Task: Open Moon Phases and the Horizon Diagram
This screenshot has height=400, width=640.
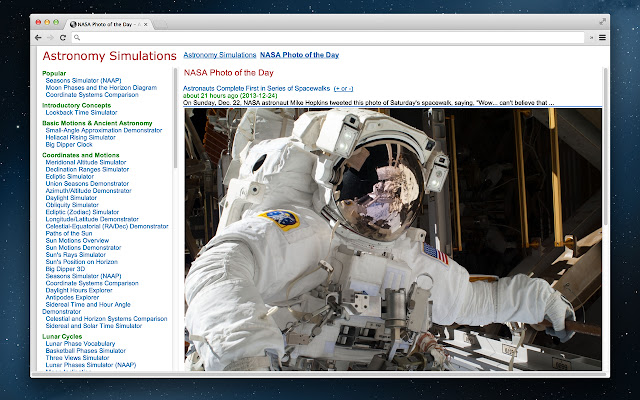Action: [x=101, y=87]
